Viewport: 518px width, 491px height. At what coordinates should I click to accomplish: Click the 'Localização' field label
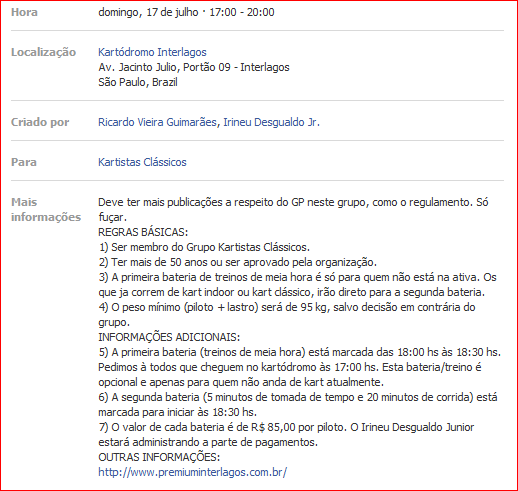[43, 52]
